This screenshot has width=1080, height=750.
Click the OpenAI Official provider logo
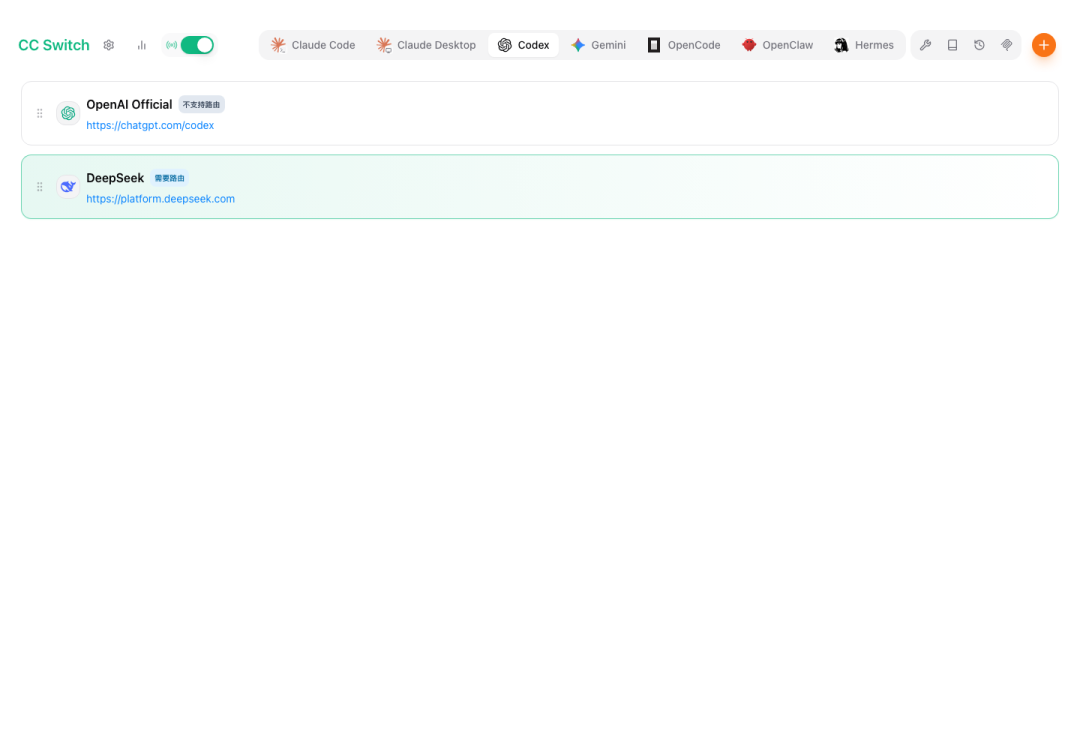(x=68, y=114)
